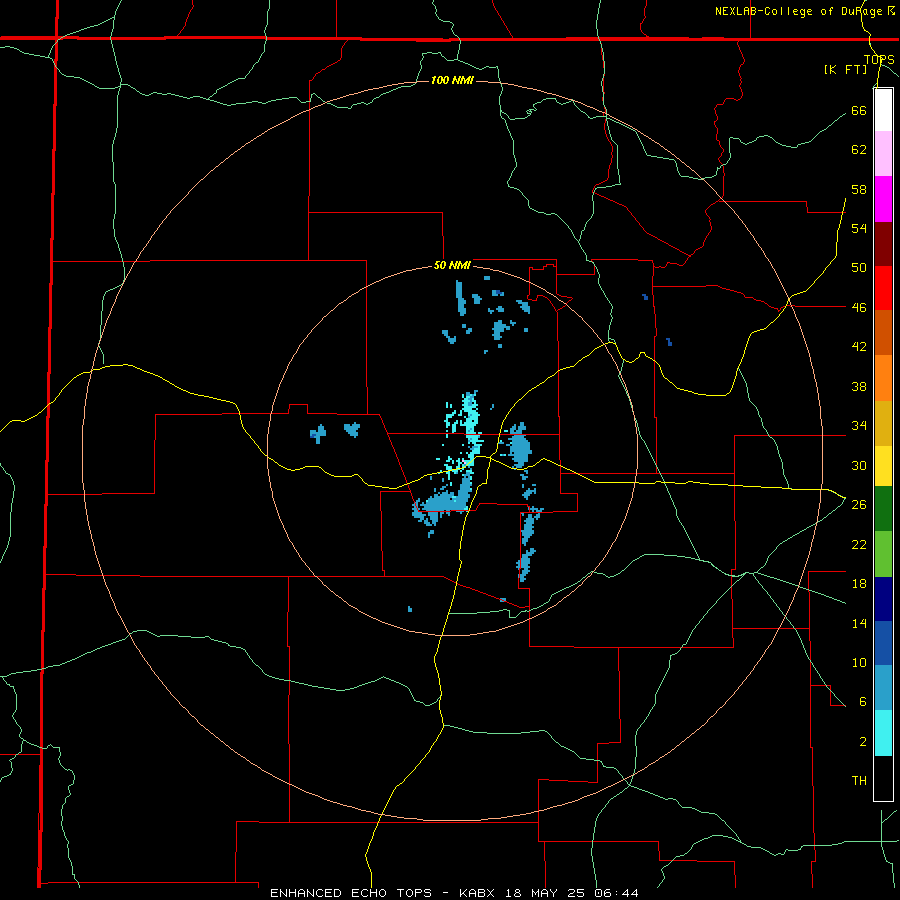Select the light blue legend swatch
Viewport: 900px width, 900px height.
883,687
